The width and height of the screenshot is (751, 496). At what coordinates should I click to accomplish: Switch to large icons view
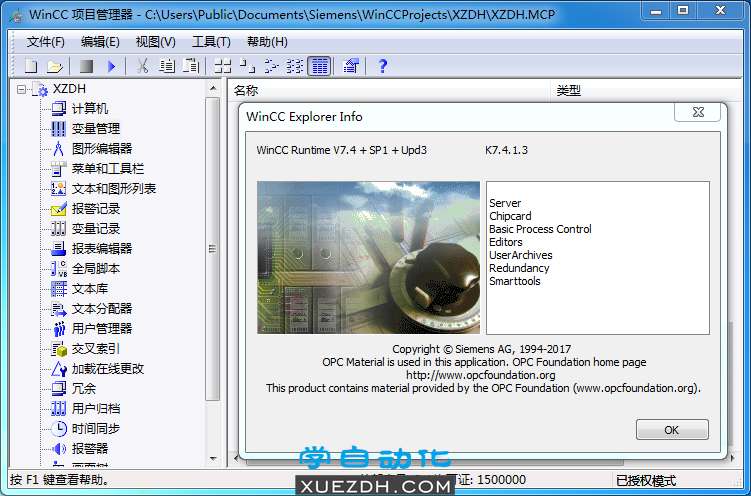pyautogui.click(x=223, y=66)
